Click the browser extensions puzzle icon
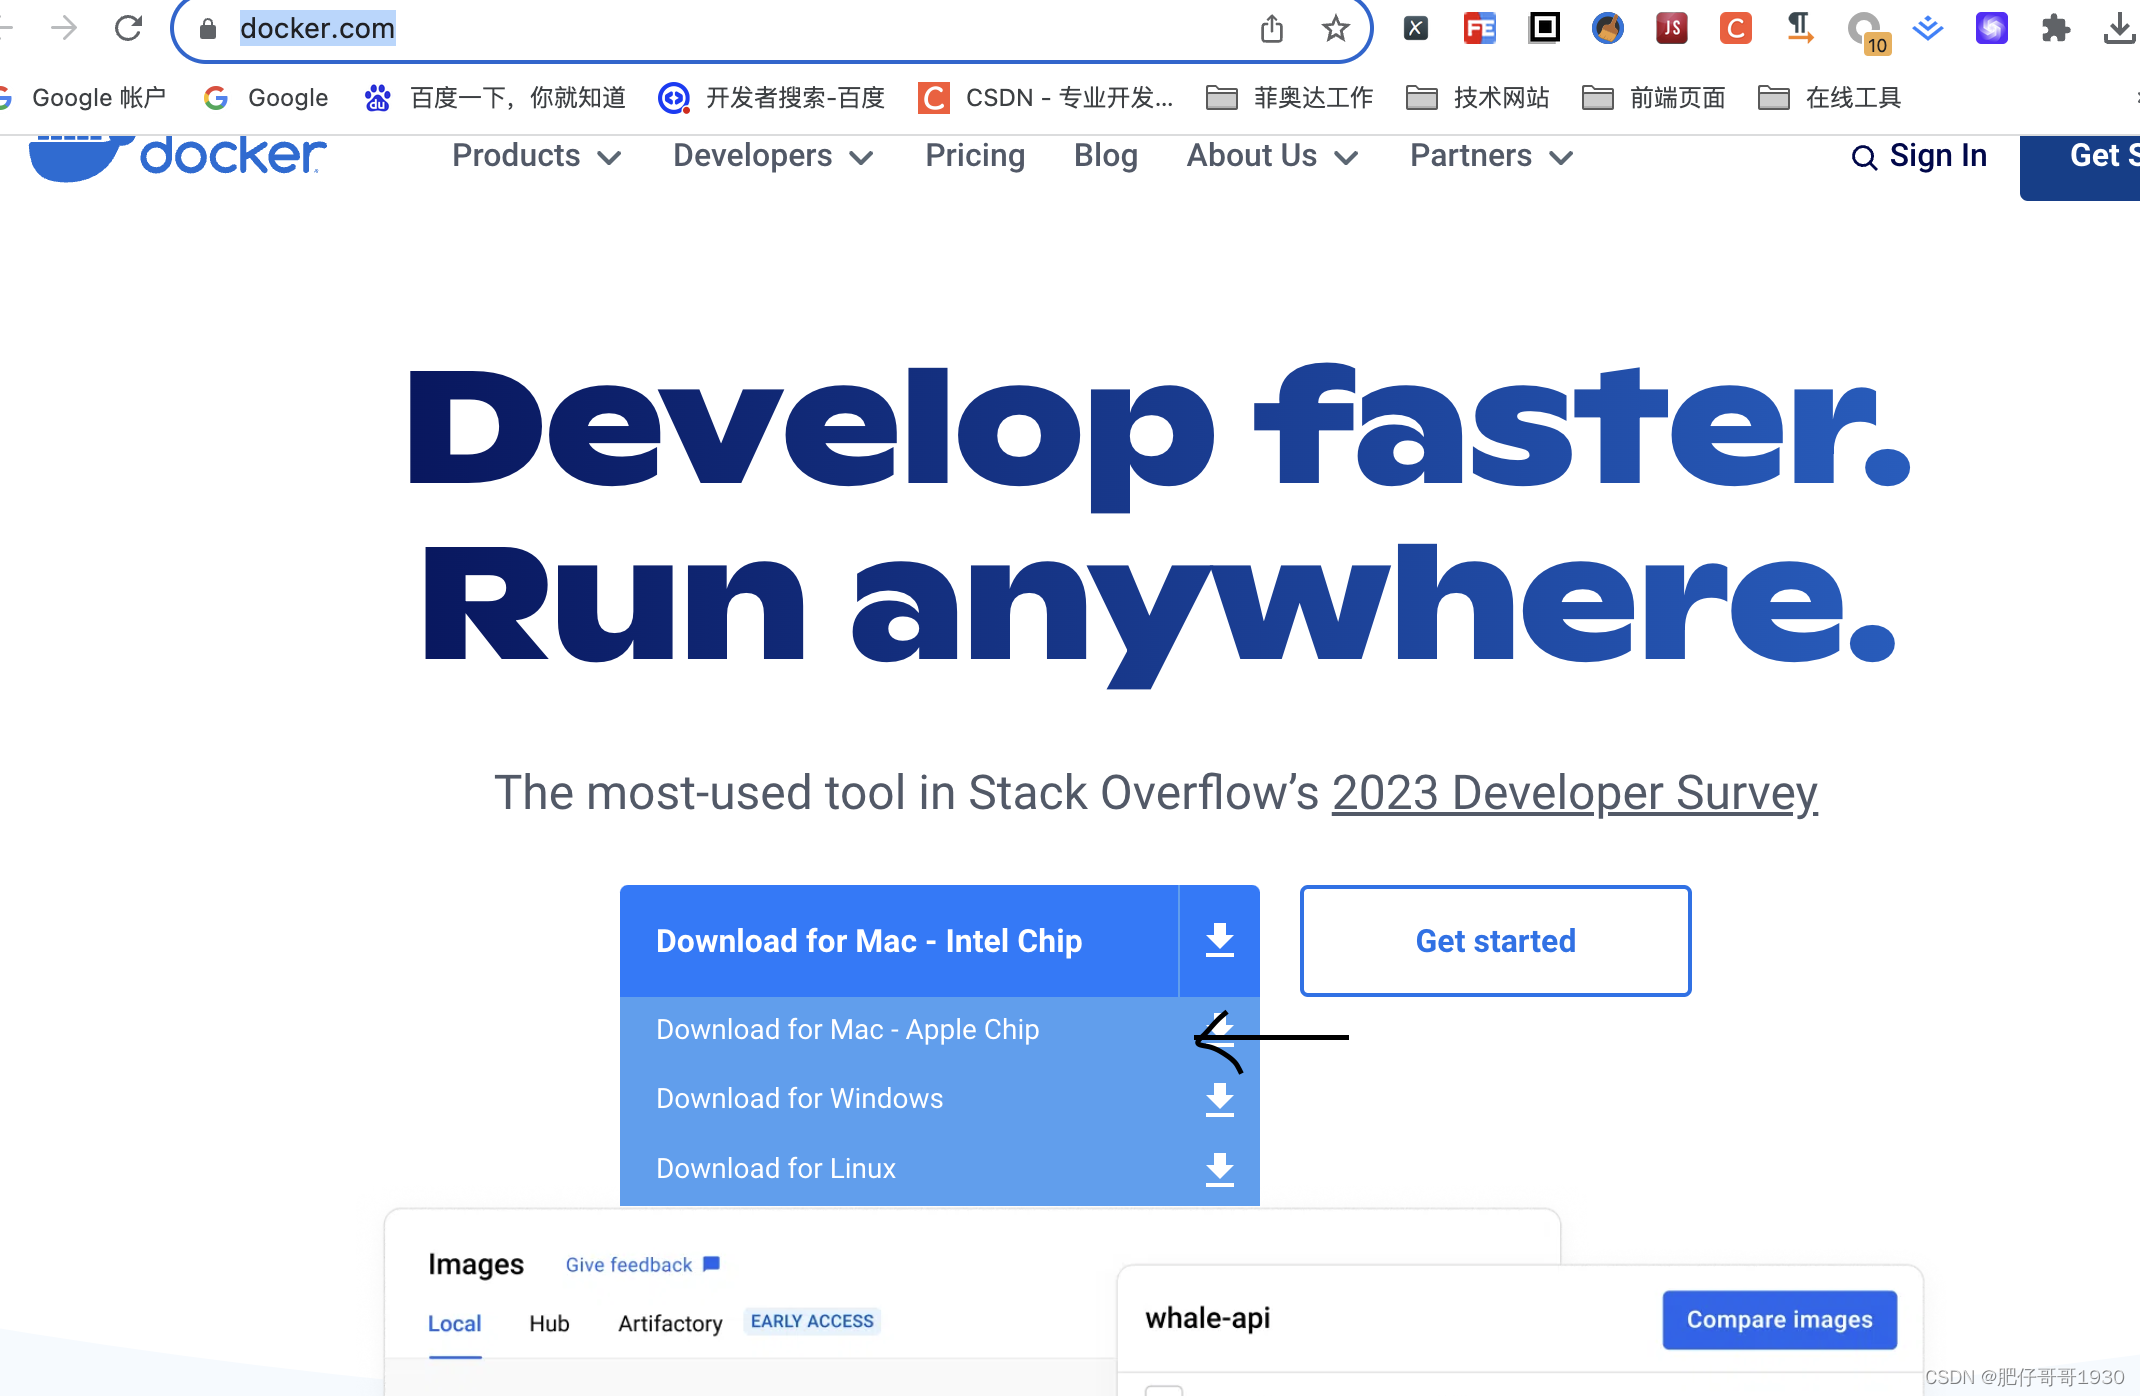 click(x=2056, y=28)
